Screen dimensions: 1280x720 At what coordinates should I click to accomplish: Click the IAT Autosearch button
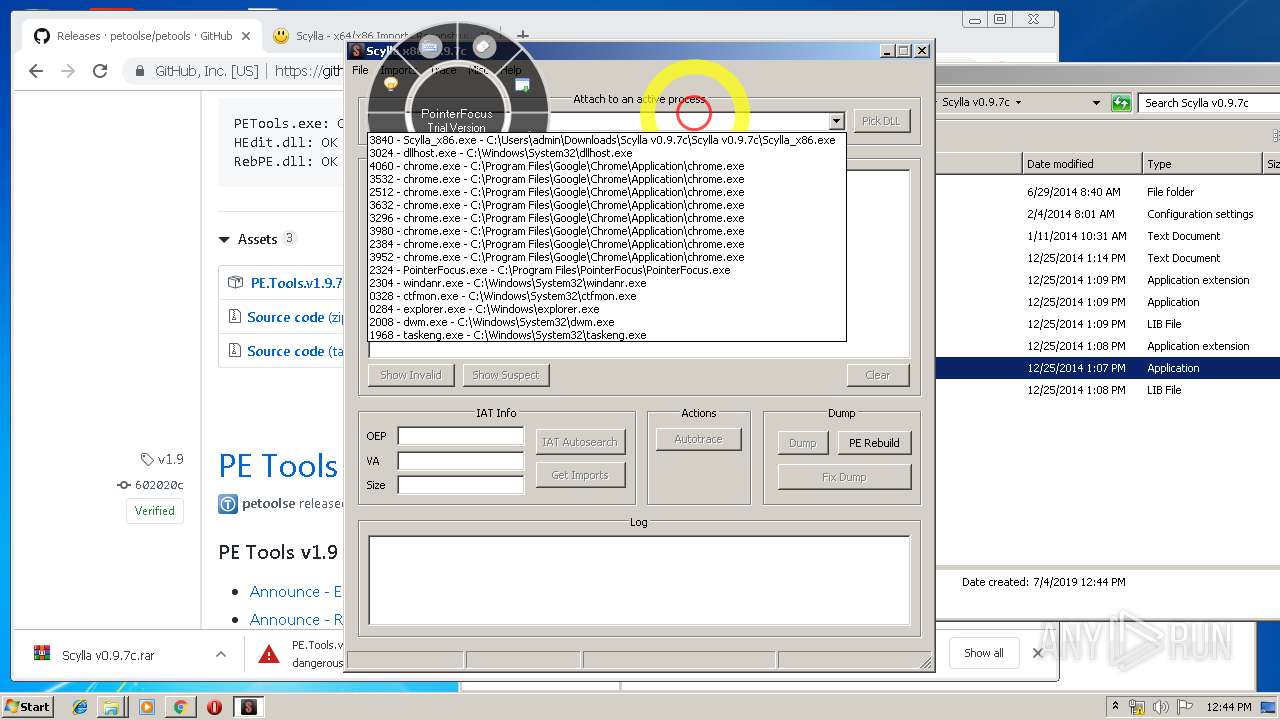point(580,442)
